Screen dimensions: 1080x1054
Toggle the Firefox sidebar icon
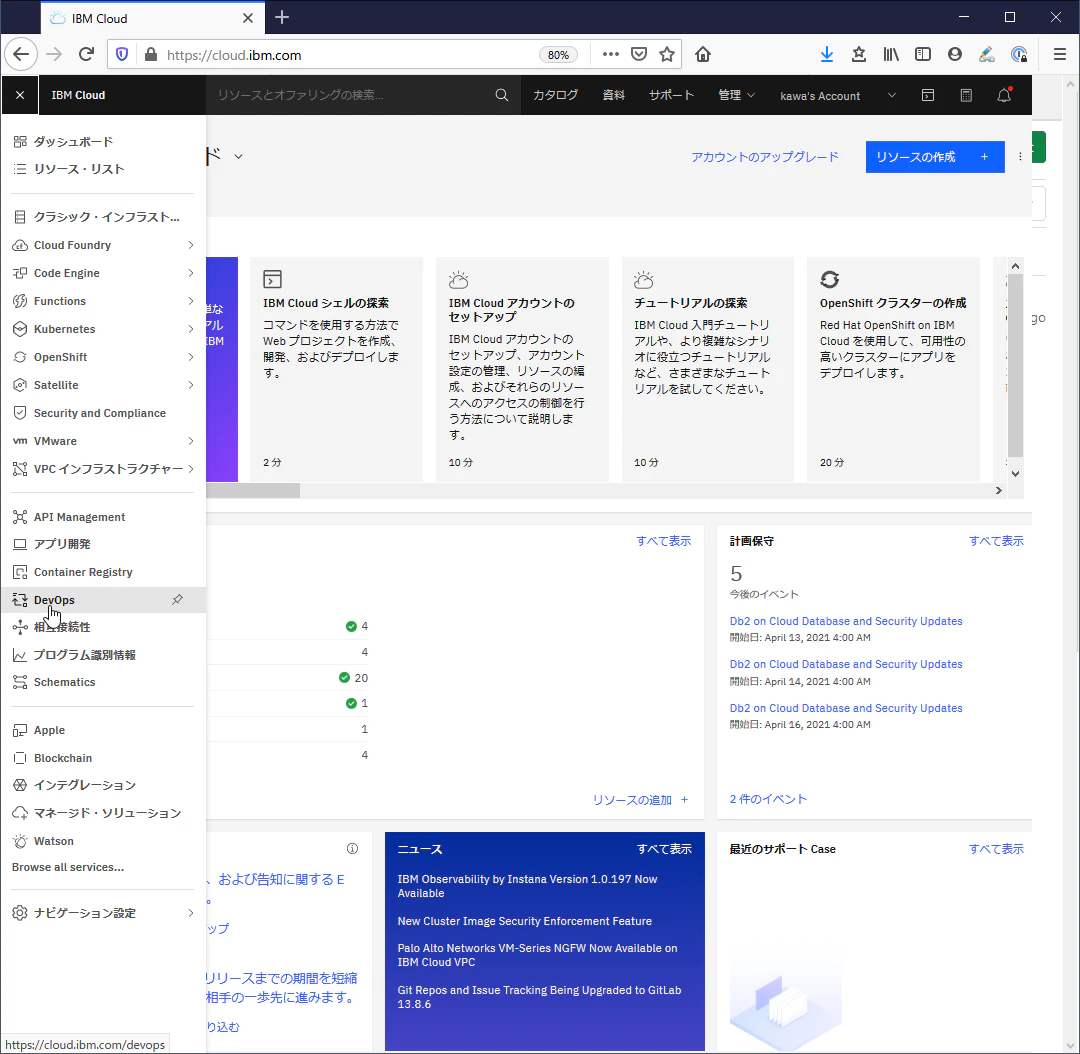[922, 54]
